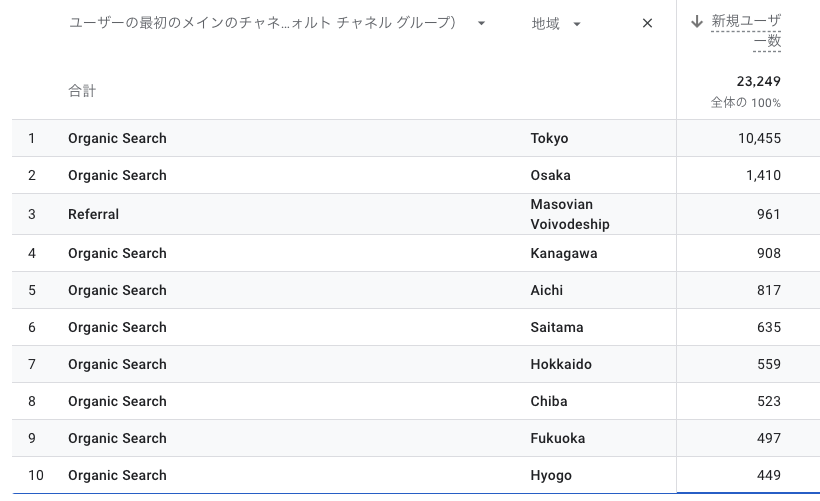Image resolution: width=820 pixels, height=501 pixels.
Task: Click the Osaka region cell
Action: tap(550, 175)
